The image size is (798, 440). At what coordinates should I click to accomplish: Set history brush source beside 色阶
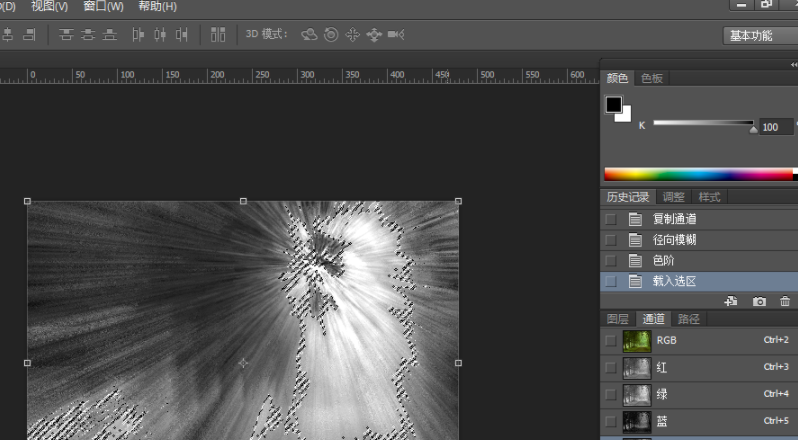[611, 261]
